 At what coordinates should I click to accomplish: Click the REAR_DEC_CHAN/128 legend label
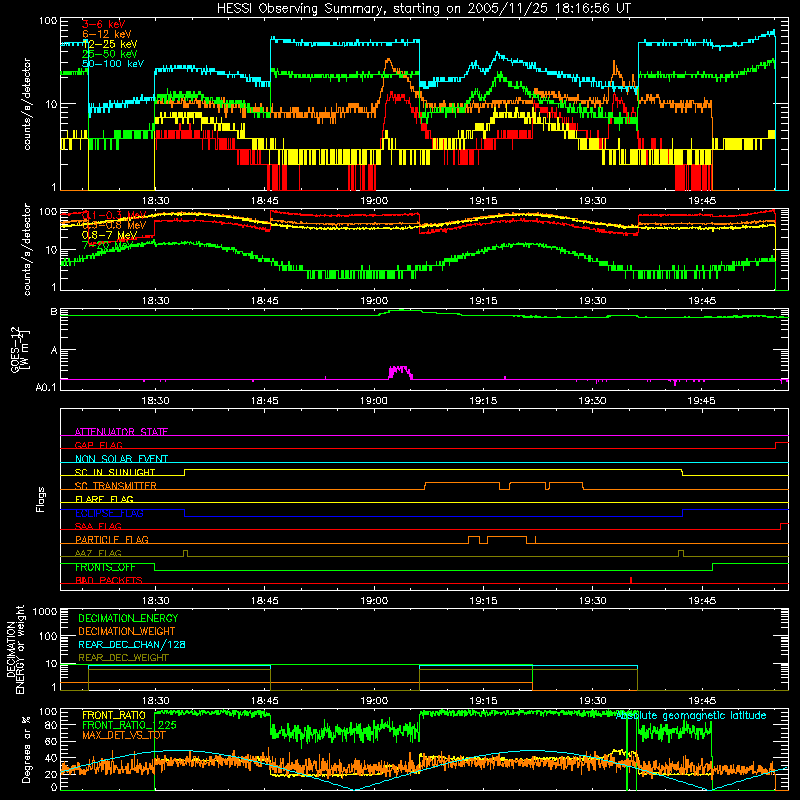point(132,644)
